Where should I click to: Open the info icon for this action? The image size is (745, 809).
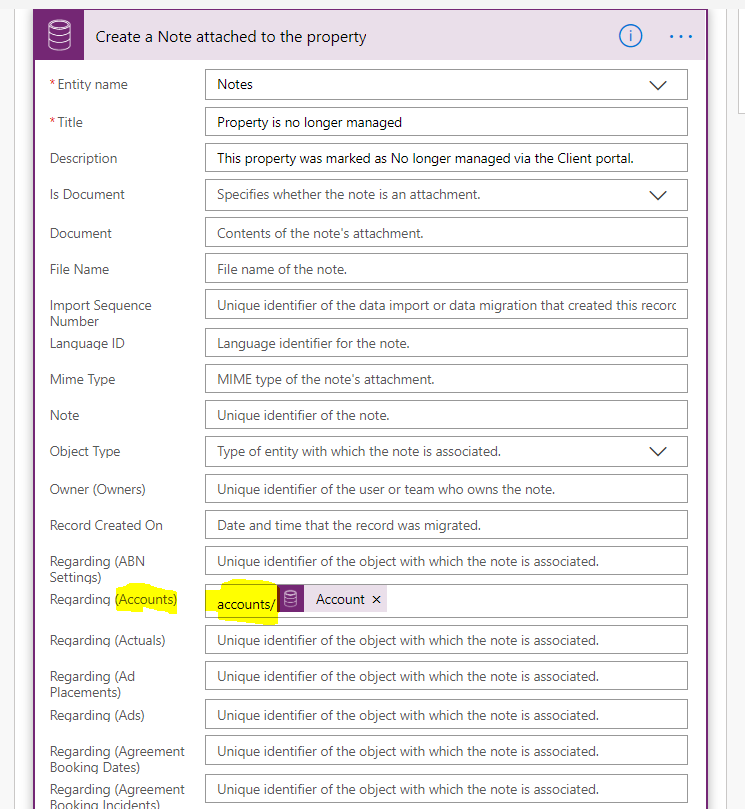click(x=630, y=36)
